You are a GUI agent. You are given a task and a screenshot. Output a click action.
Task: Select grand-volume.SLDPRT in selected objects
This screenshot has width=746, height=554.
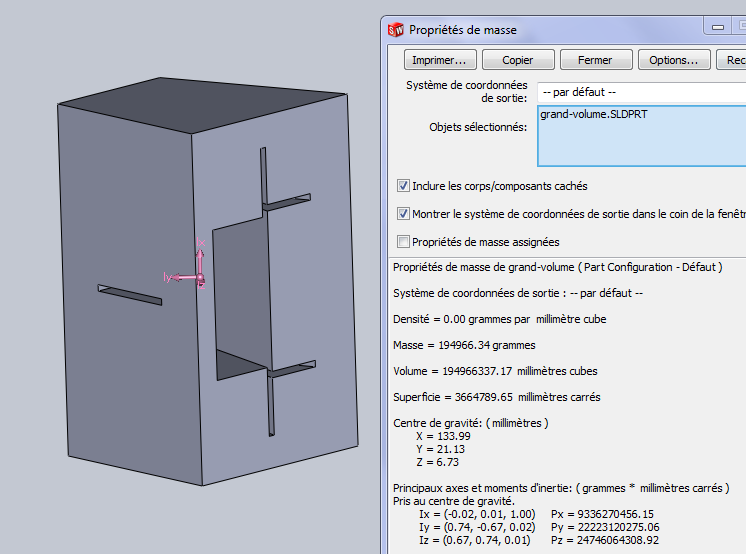coord(594,114)
